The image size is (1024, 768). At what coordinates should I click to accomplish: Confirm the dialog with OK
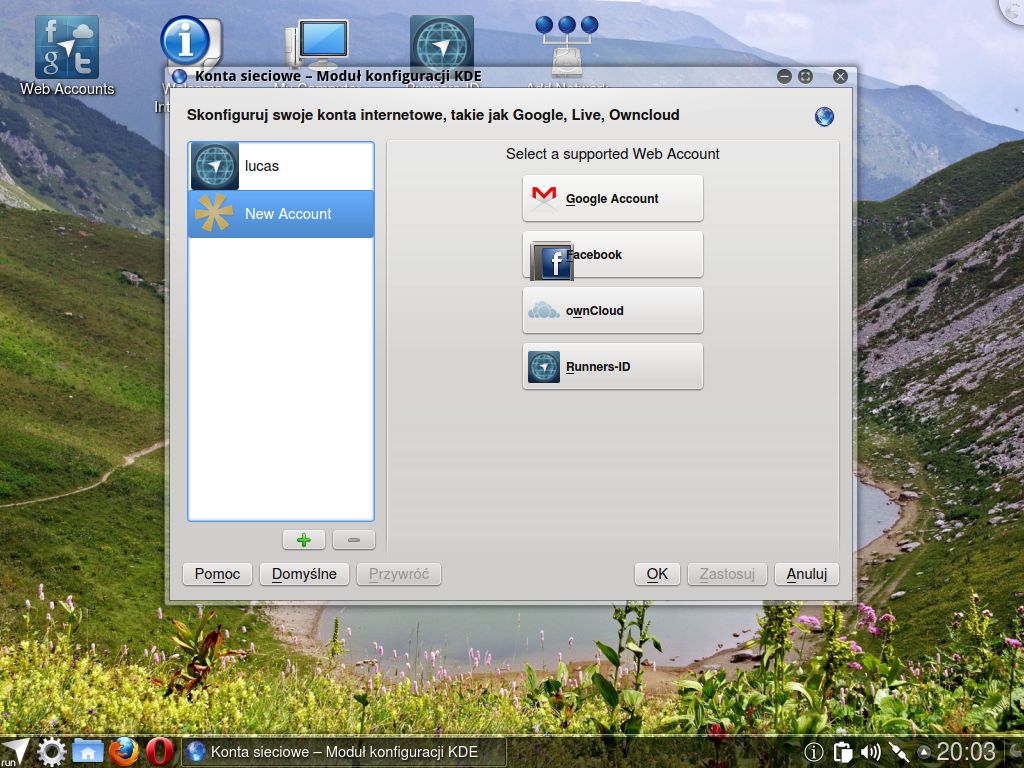click(x=657, y=574)
